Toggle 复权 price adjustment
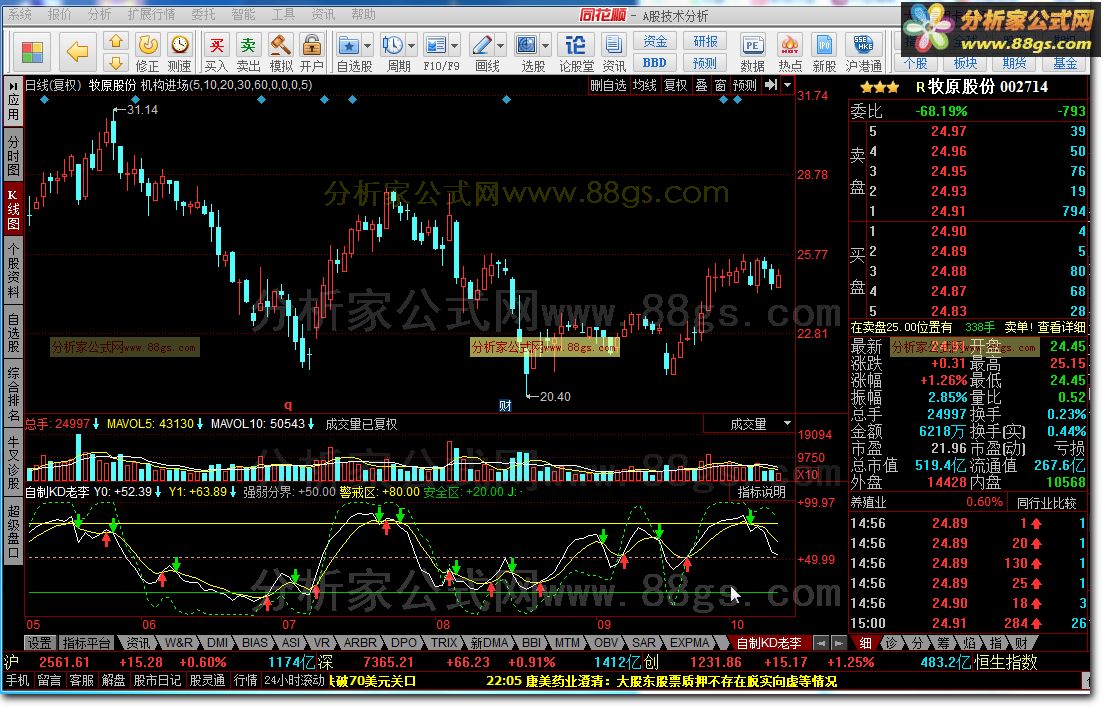1103x707 pixels. pyautogui.click(x=675, y=85)
